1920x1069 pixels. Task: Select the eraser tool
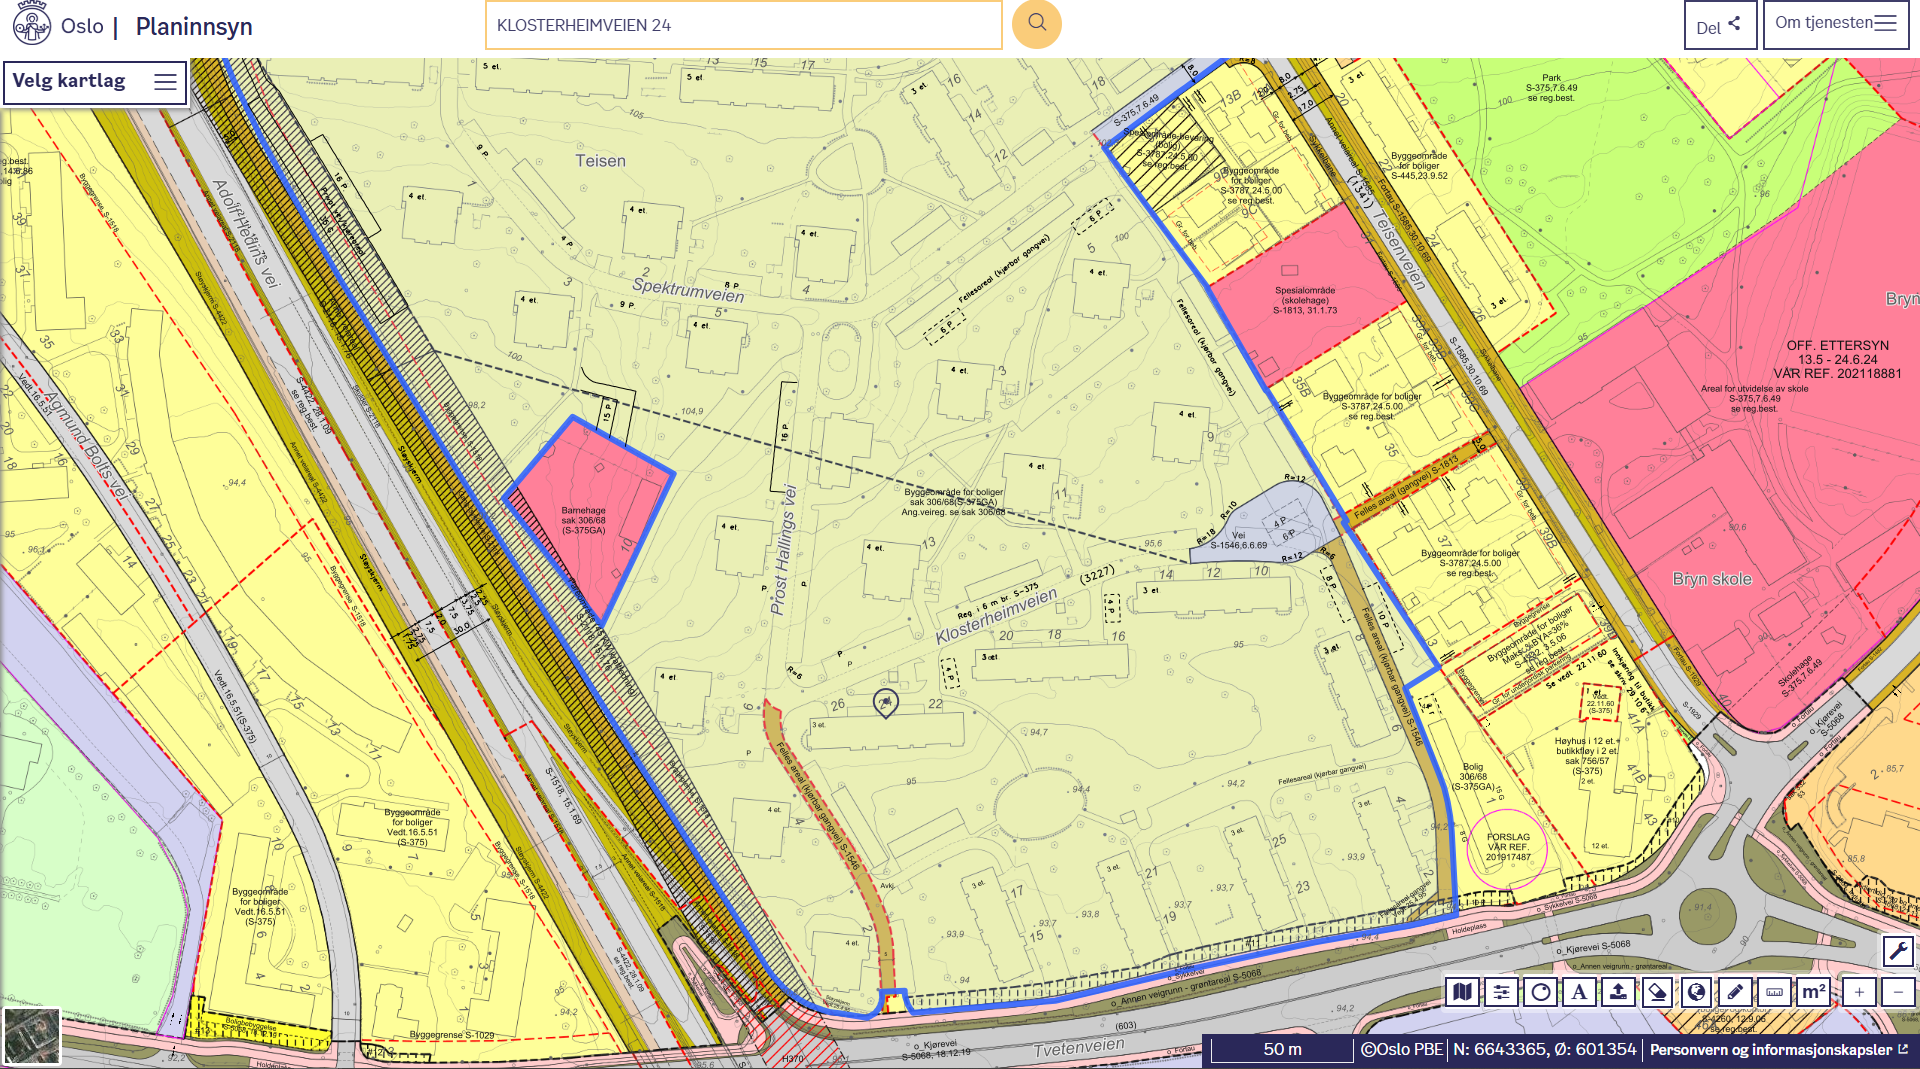1657,992
